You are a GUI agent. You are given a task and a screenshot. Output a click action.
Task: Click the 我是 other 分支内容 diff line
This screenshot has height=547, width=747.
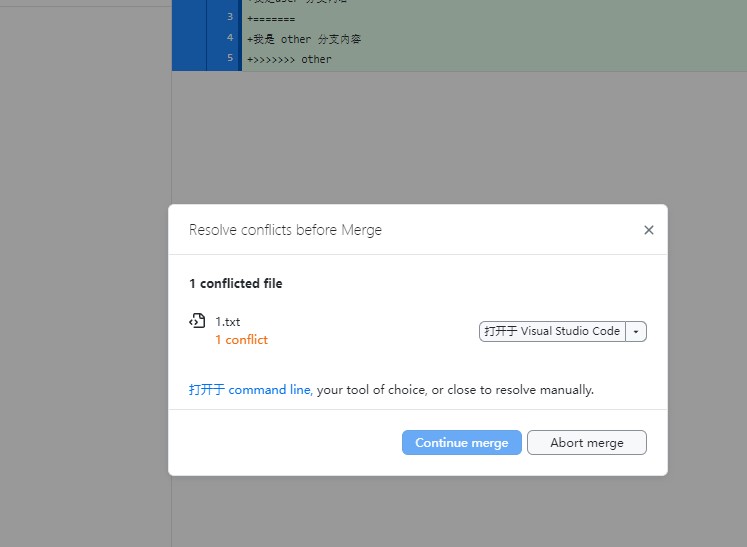tap(305, 39)
